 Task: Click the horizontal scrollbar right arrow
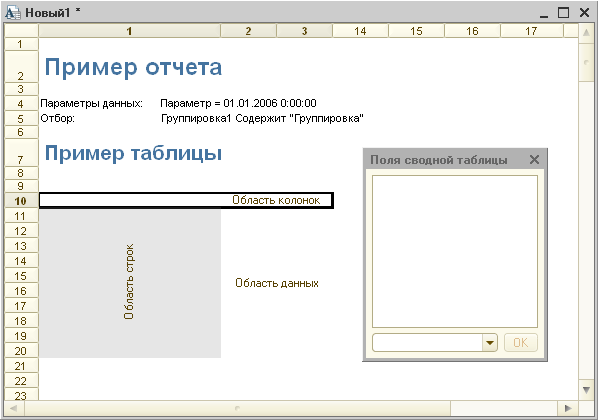568,408
